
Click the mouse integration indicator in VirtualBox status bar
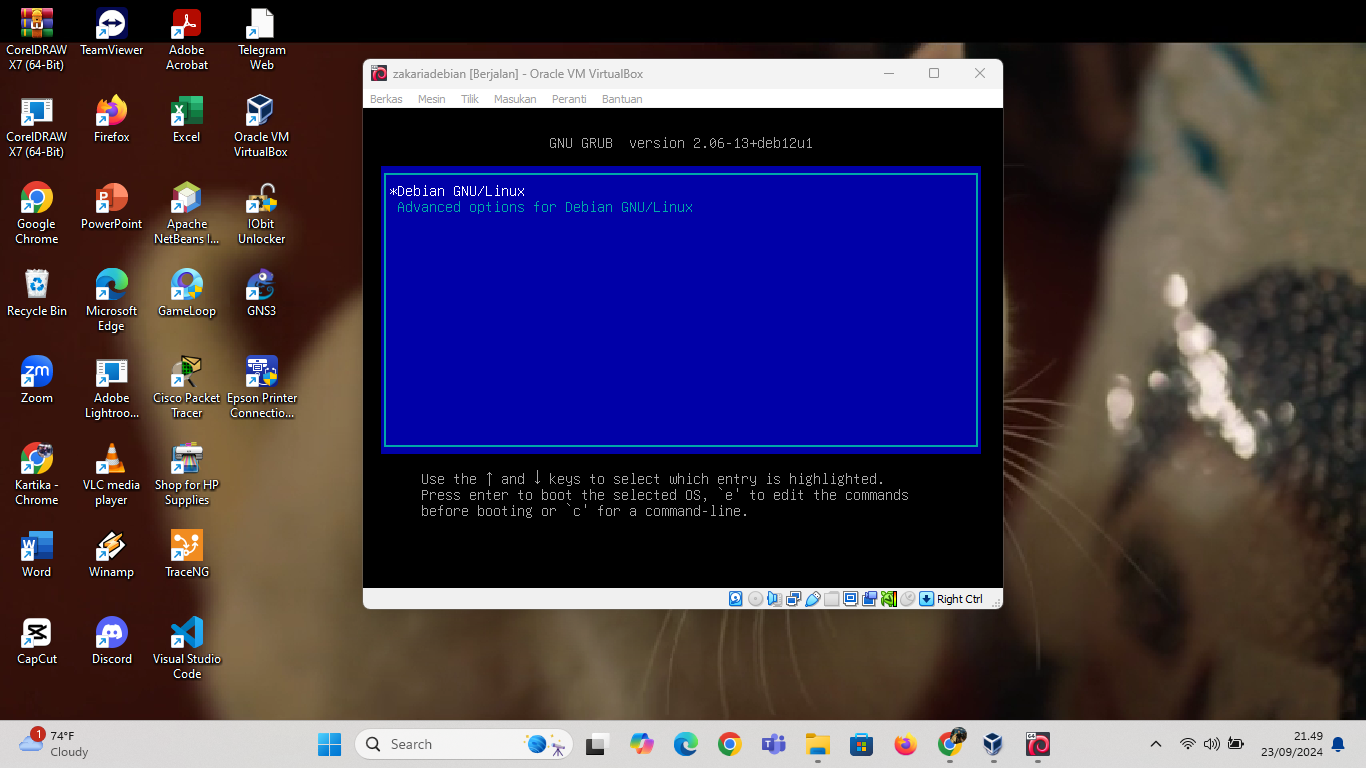[907, 599]
